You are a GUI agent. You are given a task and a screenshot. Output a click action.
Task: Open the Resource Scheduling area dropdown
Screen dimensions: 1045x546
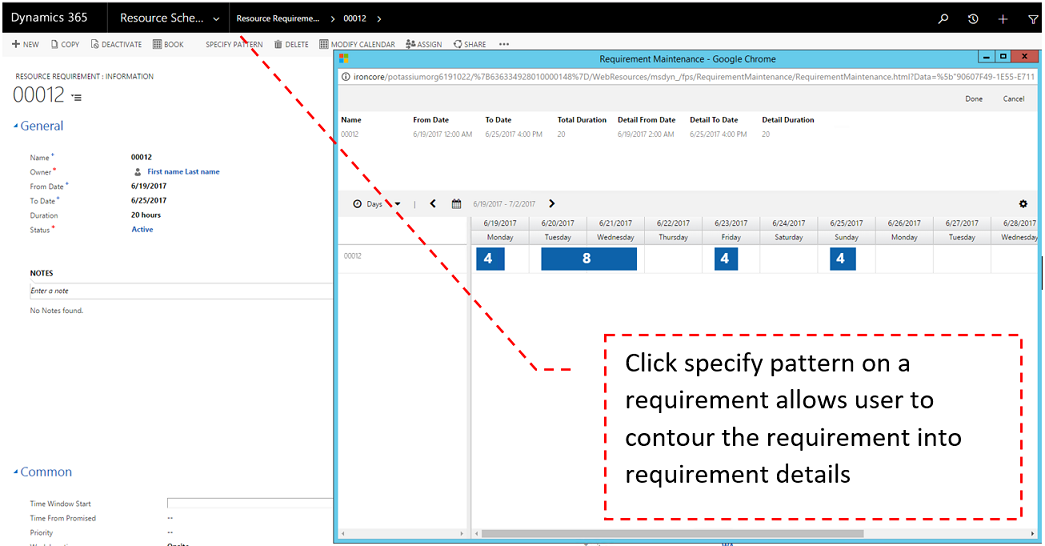(169, 19)
